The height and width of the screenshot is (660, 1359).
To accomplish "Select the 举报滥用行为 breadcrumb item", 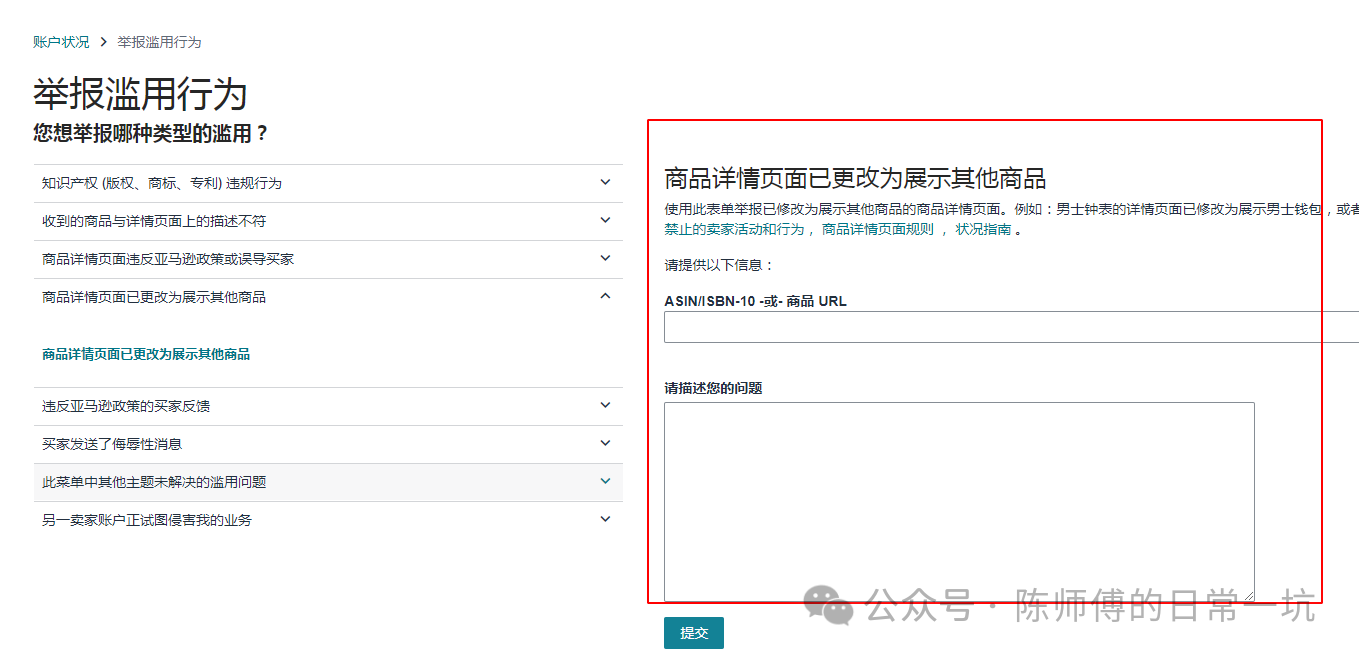I will (158, 42).
